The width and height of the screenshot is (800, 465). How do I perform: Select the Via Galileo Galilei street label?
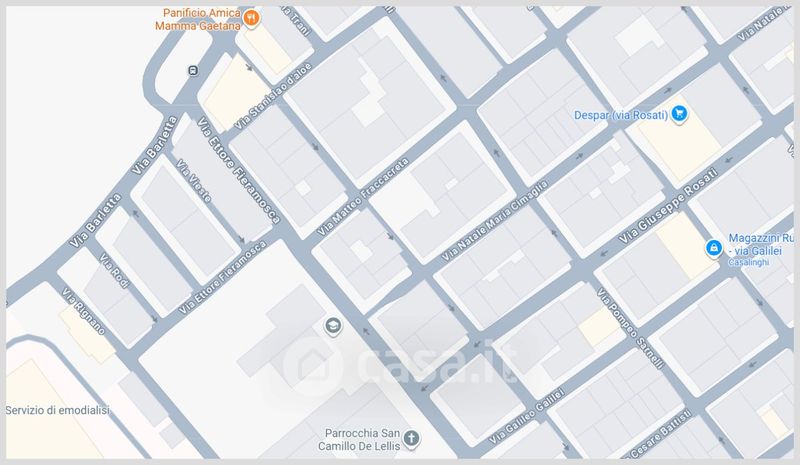click(x=527, y=416)
